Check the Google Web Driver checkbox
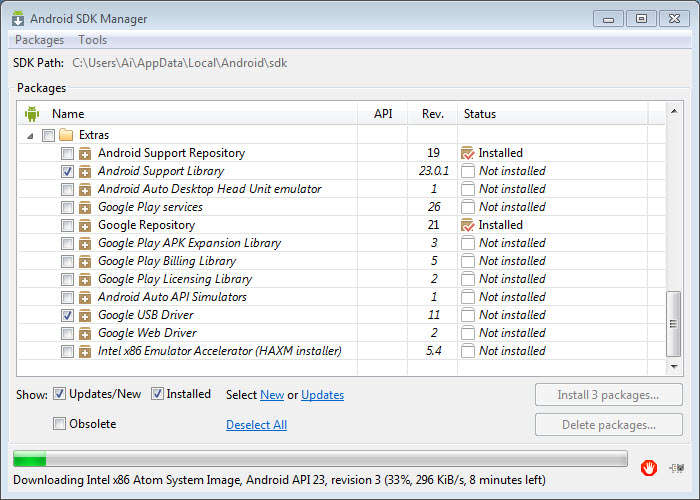Viewport: 700px width, 500px height. [x=67, y=333]
